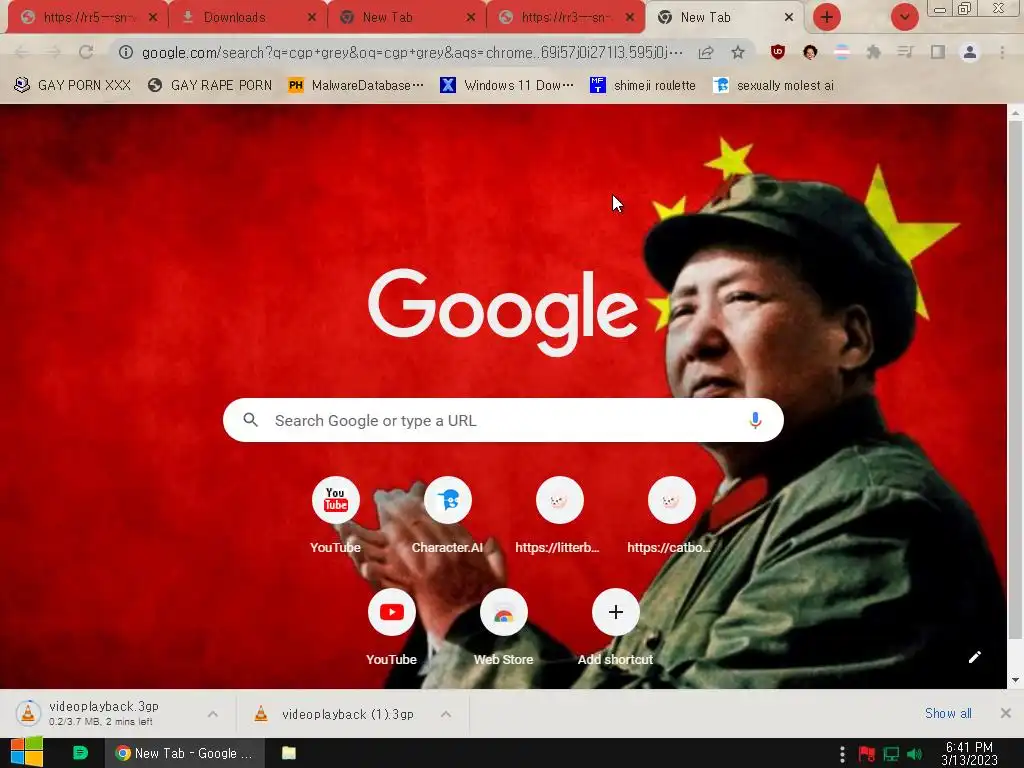Click the New Tab - Google Chrome taskbar button
Screen dimensions: 1024x768
tap(185, 753)
